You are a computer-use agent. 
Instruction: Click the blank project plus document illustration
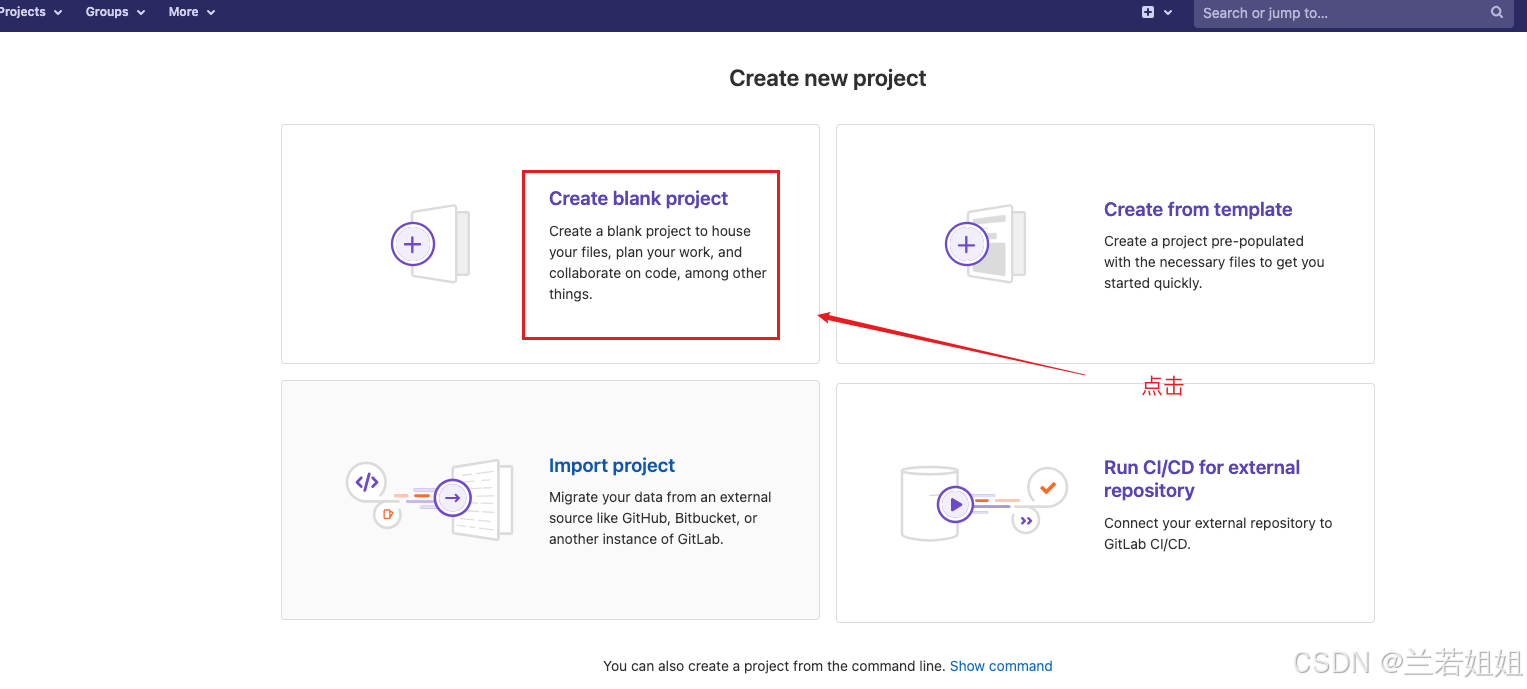(431, 243)
